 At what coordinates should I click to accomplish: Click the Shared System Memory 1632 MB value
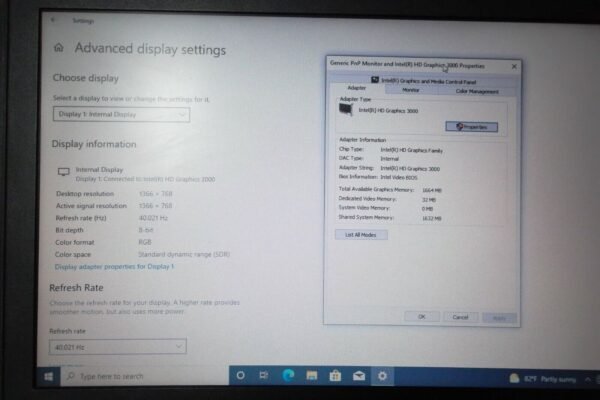click(x=432, y=218)
